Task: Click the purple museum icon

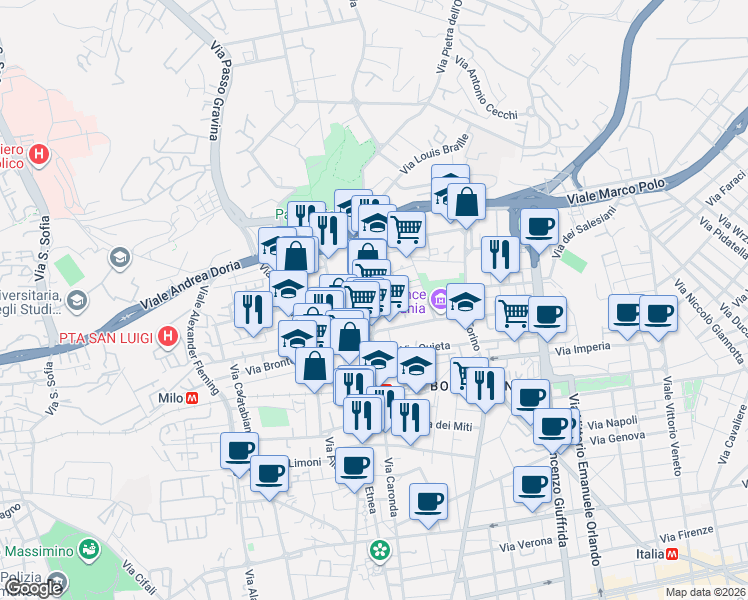Action: 439,299
